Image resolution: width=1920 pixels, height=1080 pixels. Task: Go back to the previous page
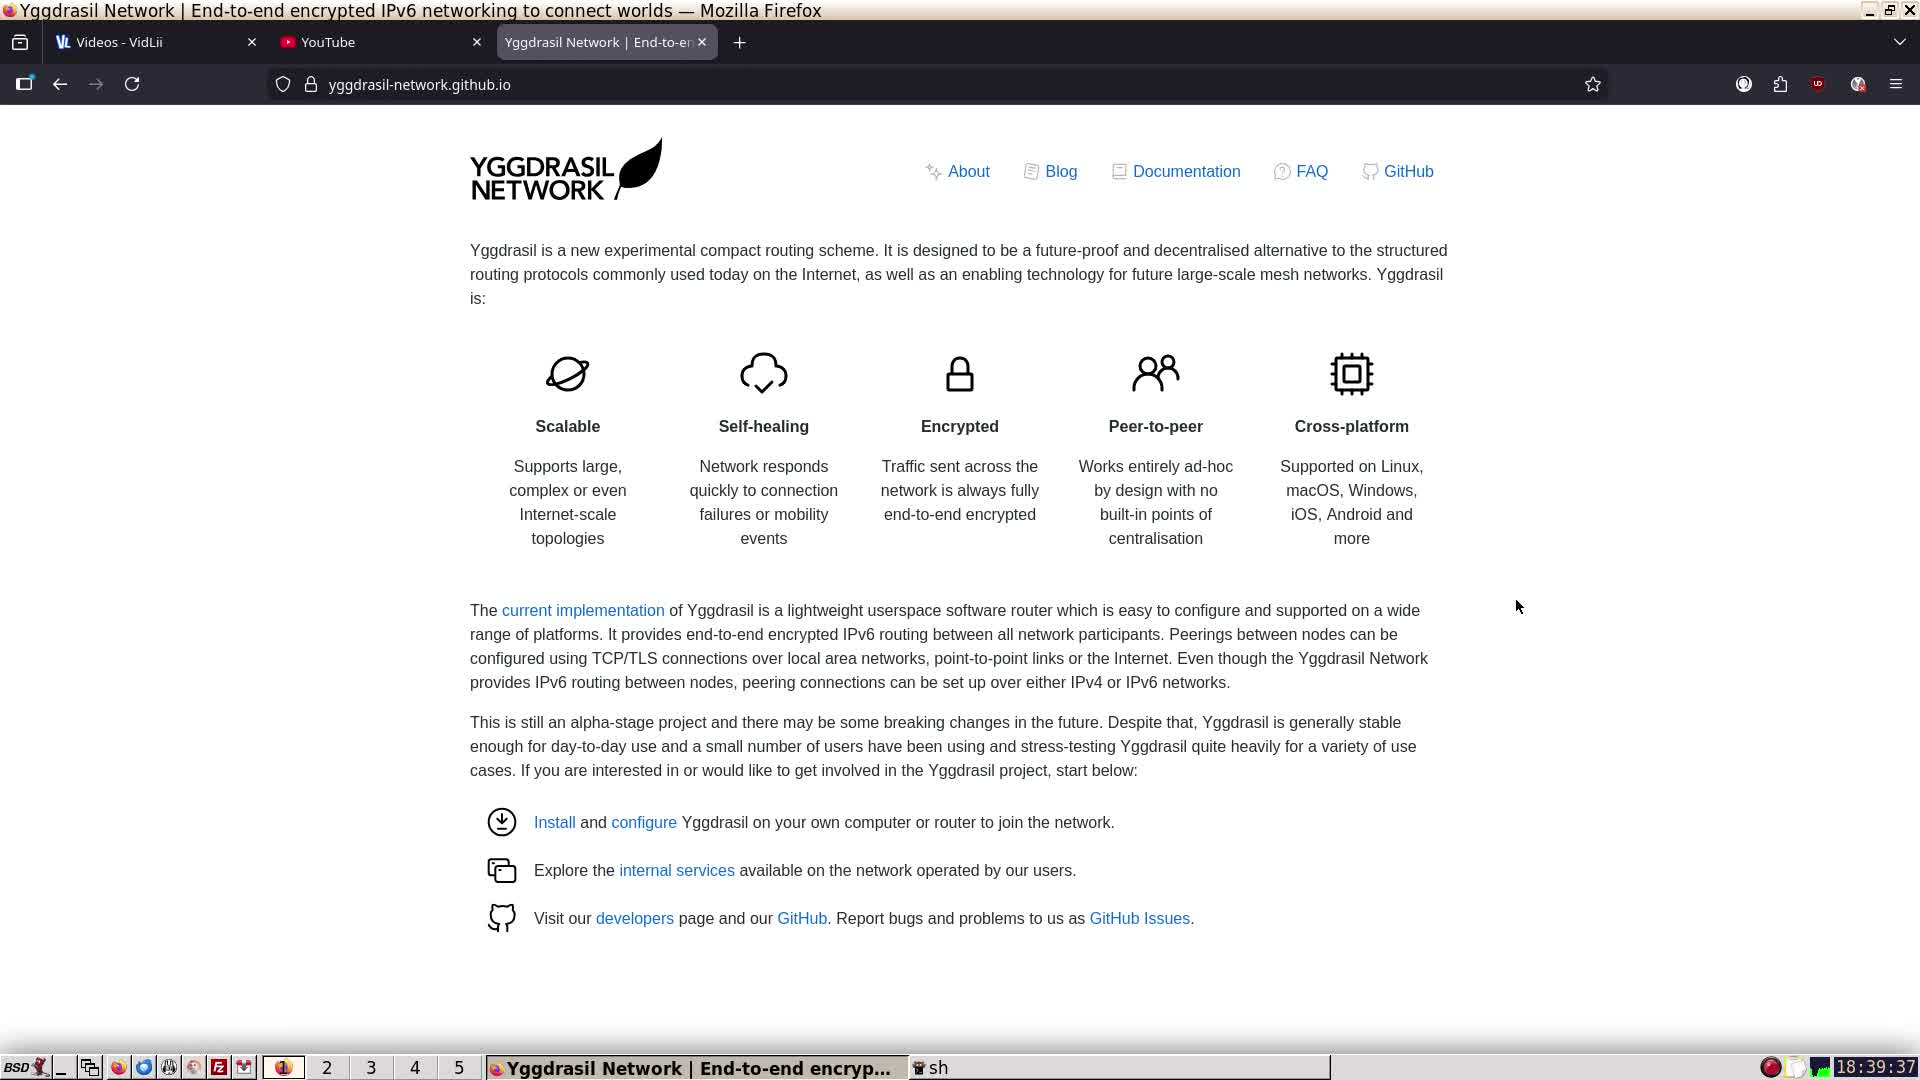coord(60,85)
